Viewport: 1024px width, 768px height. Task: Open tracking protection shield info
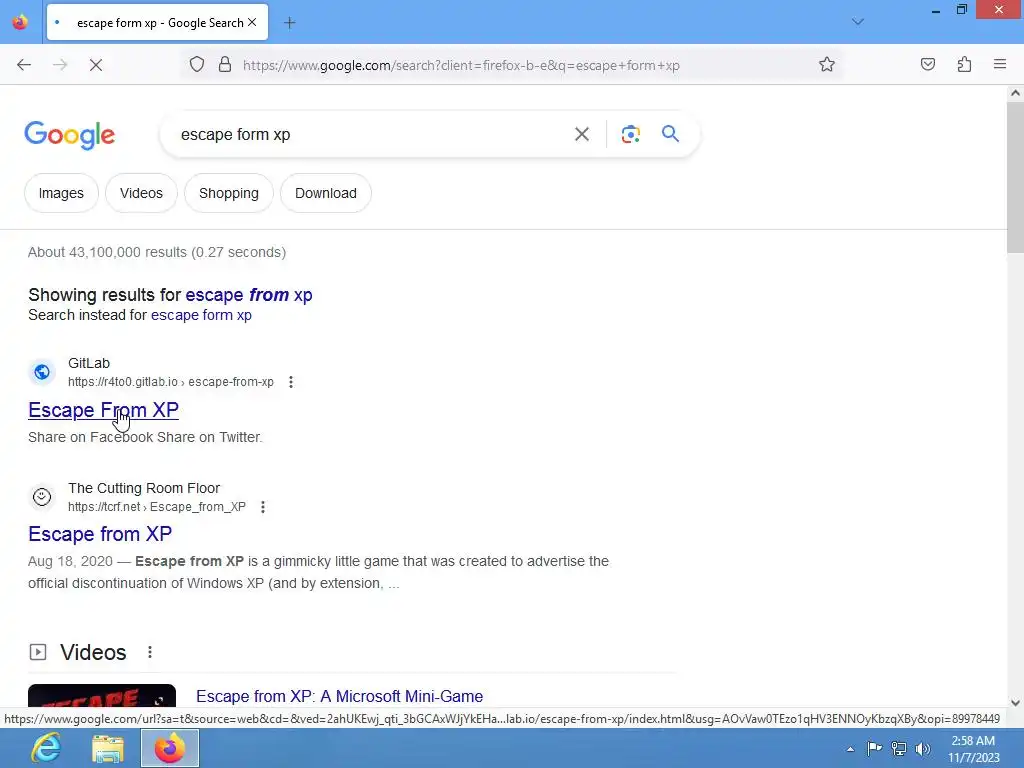click(x=197, y=64)
